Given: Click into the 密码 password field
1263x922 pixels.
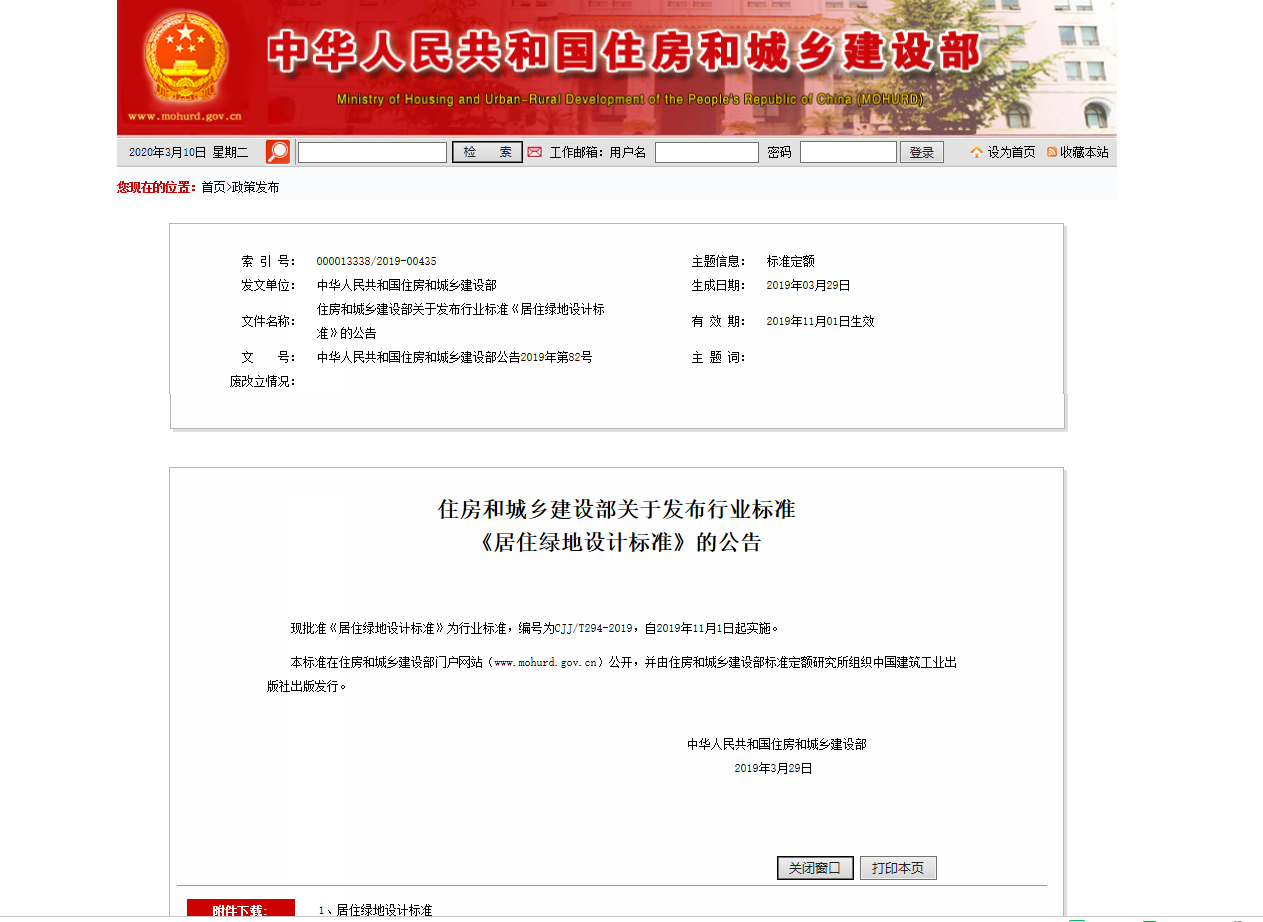Looking at the screenshot, I should tap(848, 152).
